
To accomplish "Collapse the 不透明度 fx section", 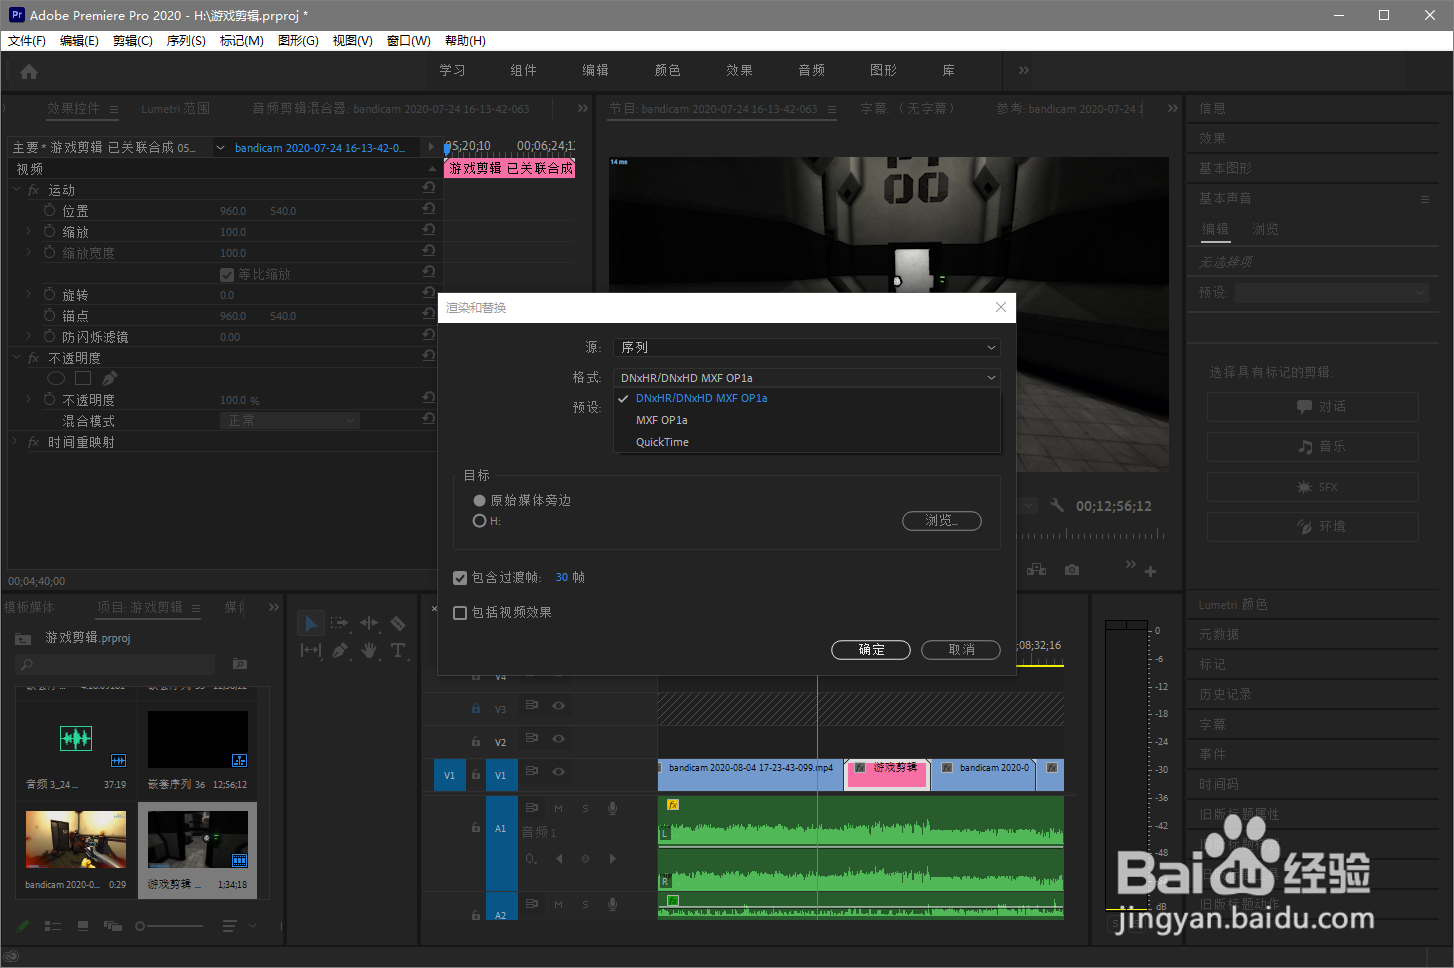I will pyautogui.click(x=17, y=357).
